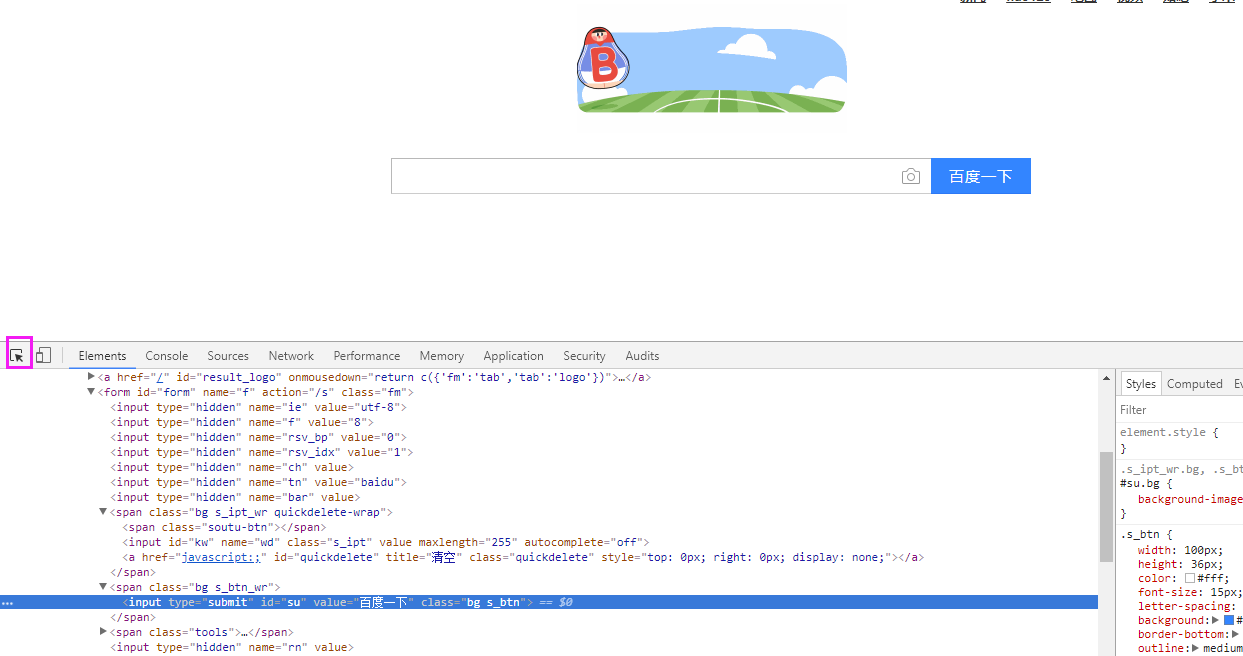Viewport: 1243px width, 656px height.
Task: Open the Sources tab
Action: click(x=228, y=356)
